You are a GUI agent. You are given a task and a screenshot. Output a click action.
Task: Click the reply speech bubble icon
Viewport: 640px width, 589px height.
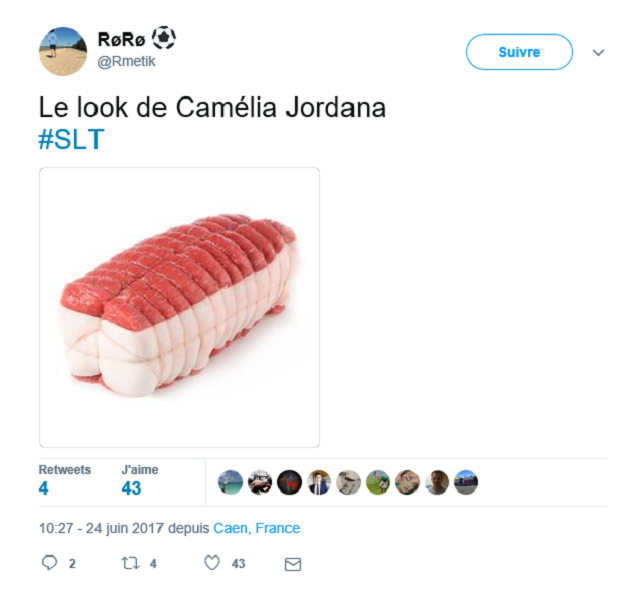[49, 563]
